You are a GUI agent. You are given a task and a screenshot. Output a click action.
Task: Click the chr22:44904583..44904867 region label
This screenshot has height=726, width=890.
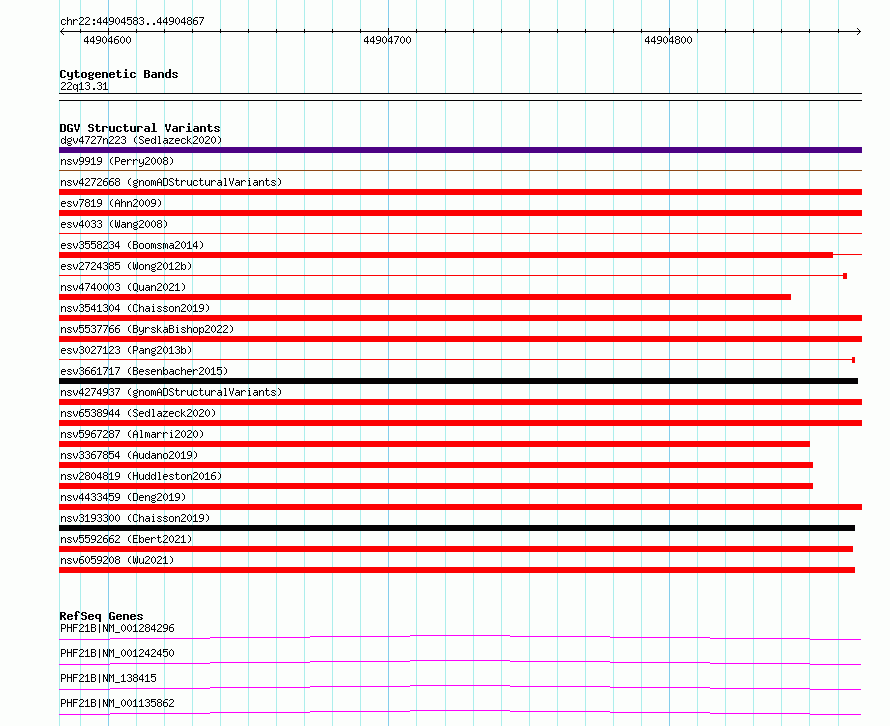(132, 21)
